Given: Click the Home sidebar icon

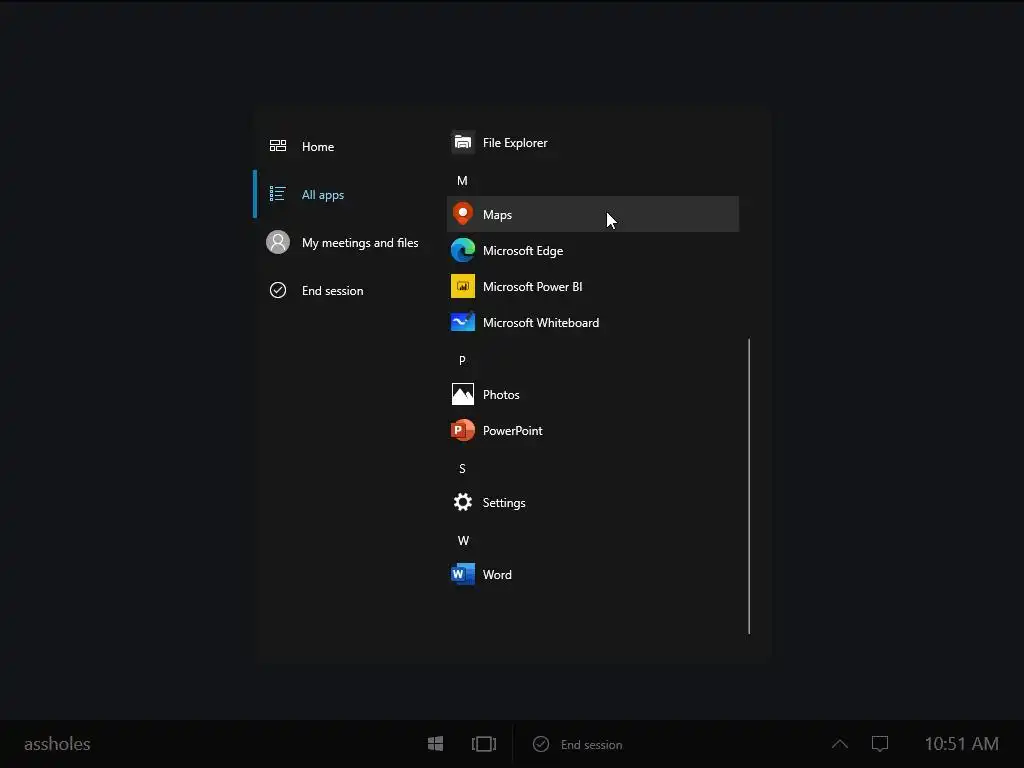Looking at the screenshot, I should (x=278, y=146).
